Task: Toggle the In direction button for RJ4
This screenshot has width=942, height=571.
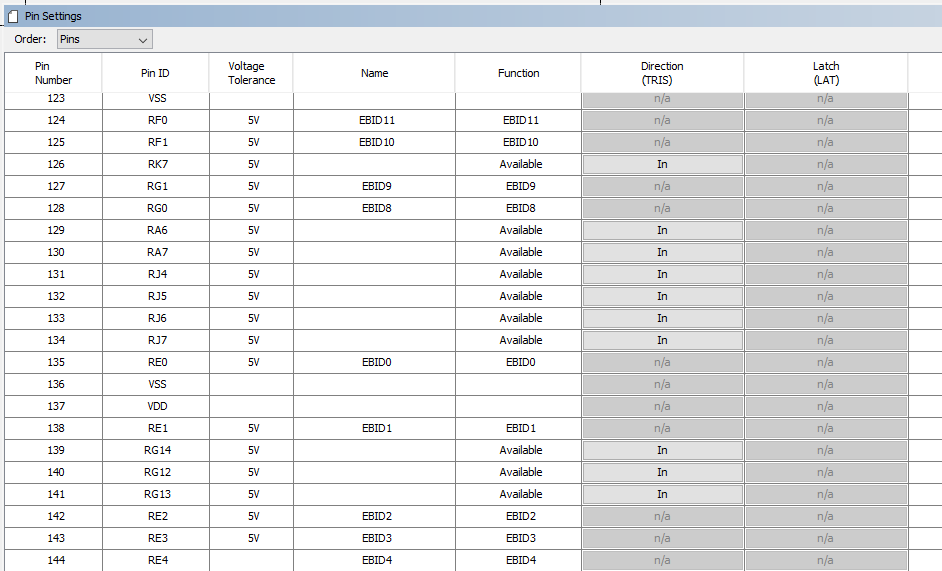Action: click(662, 274)
